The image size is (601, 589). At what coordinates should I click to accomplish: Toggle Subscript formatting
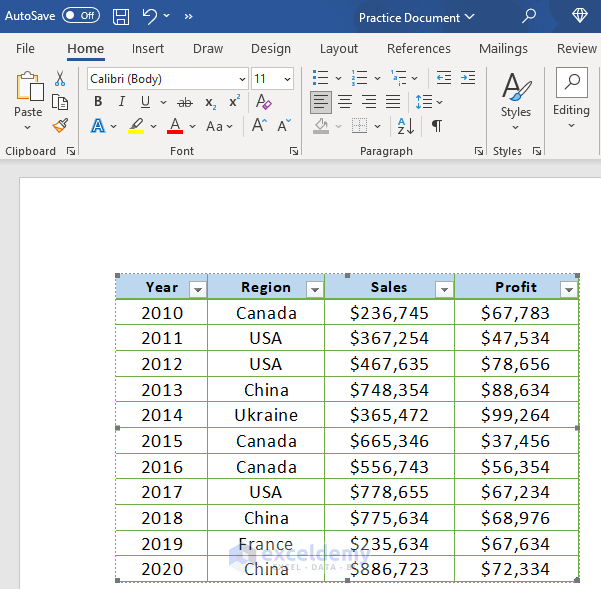tap(210, 103)
